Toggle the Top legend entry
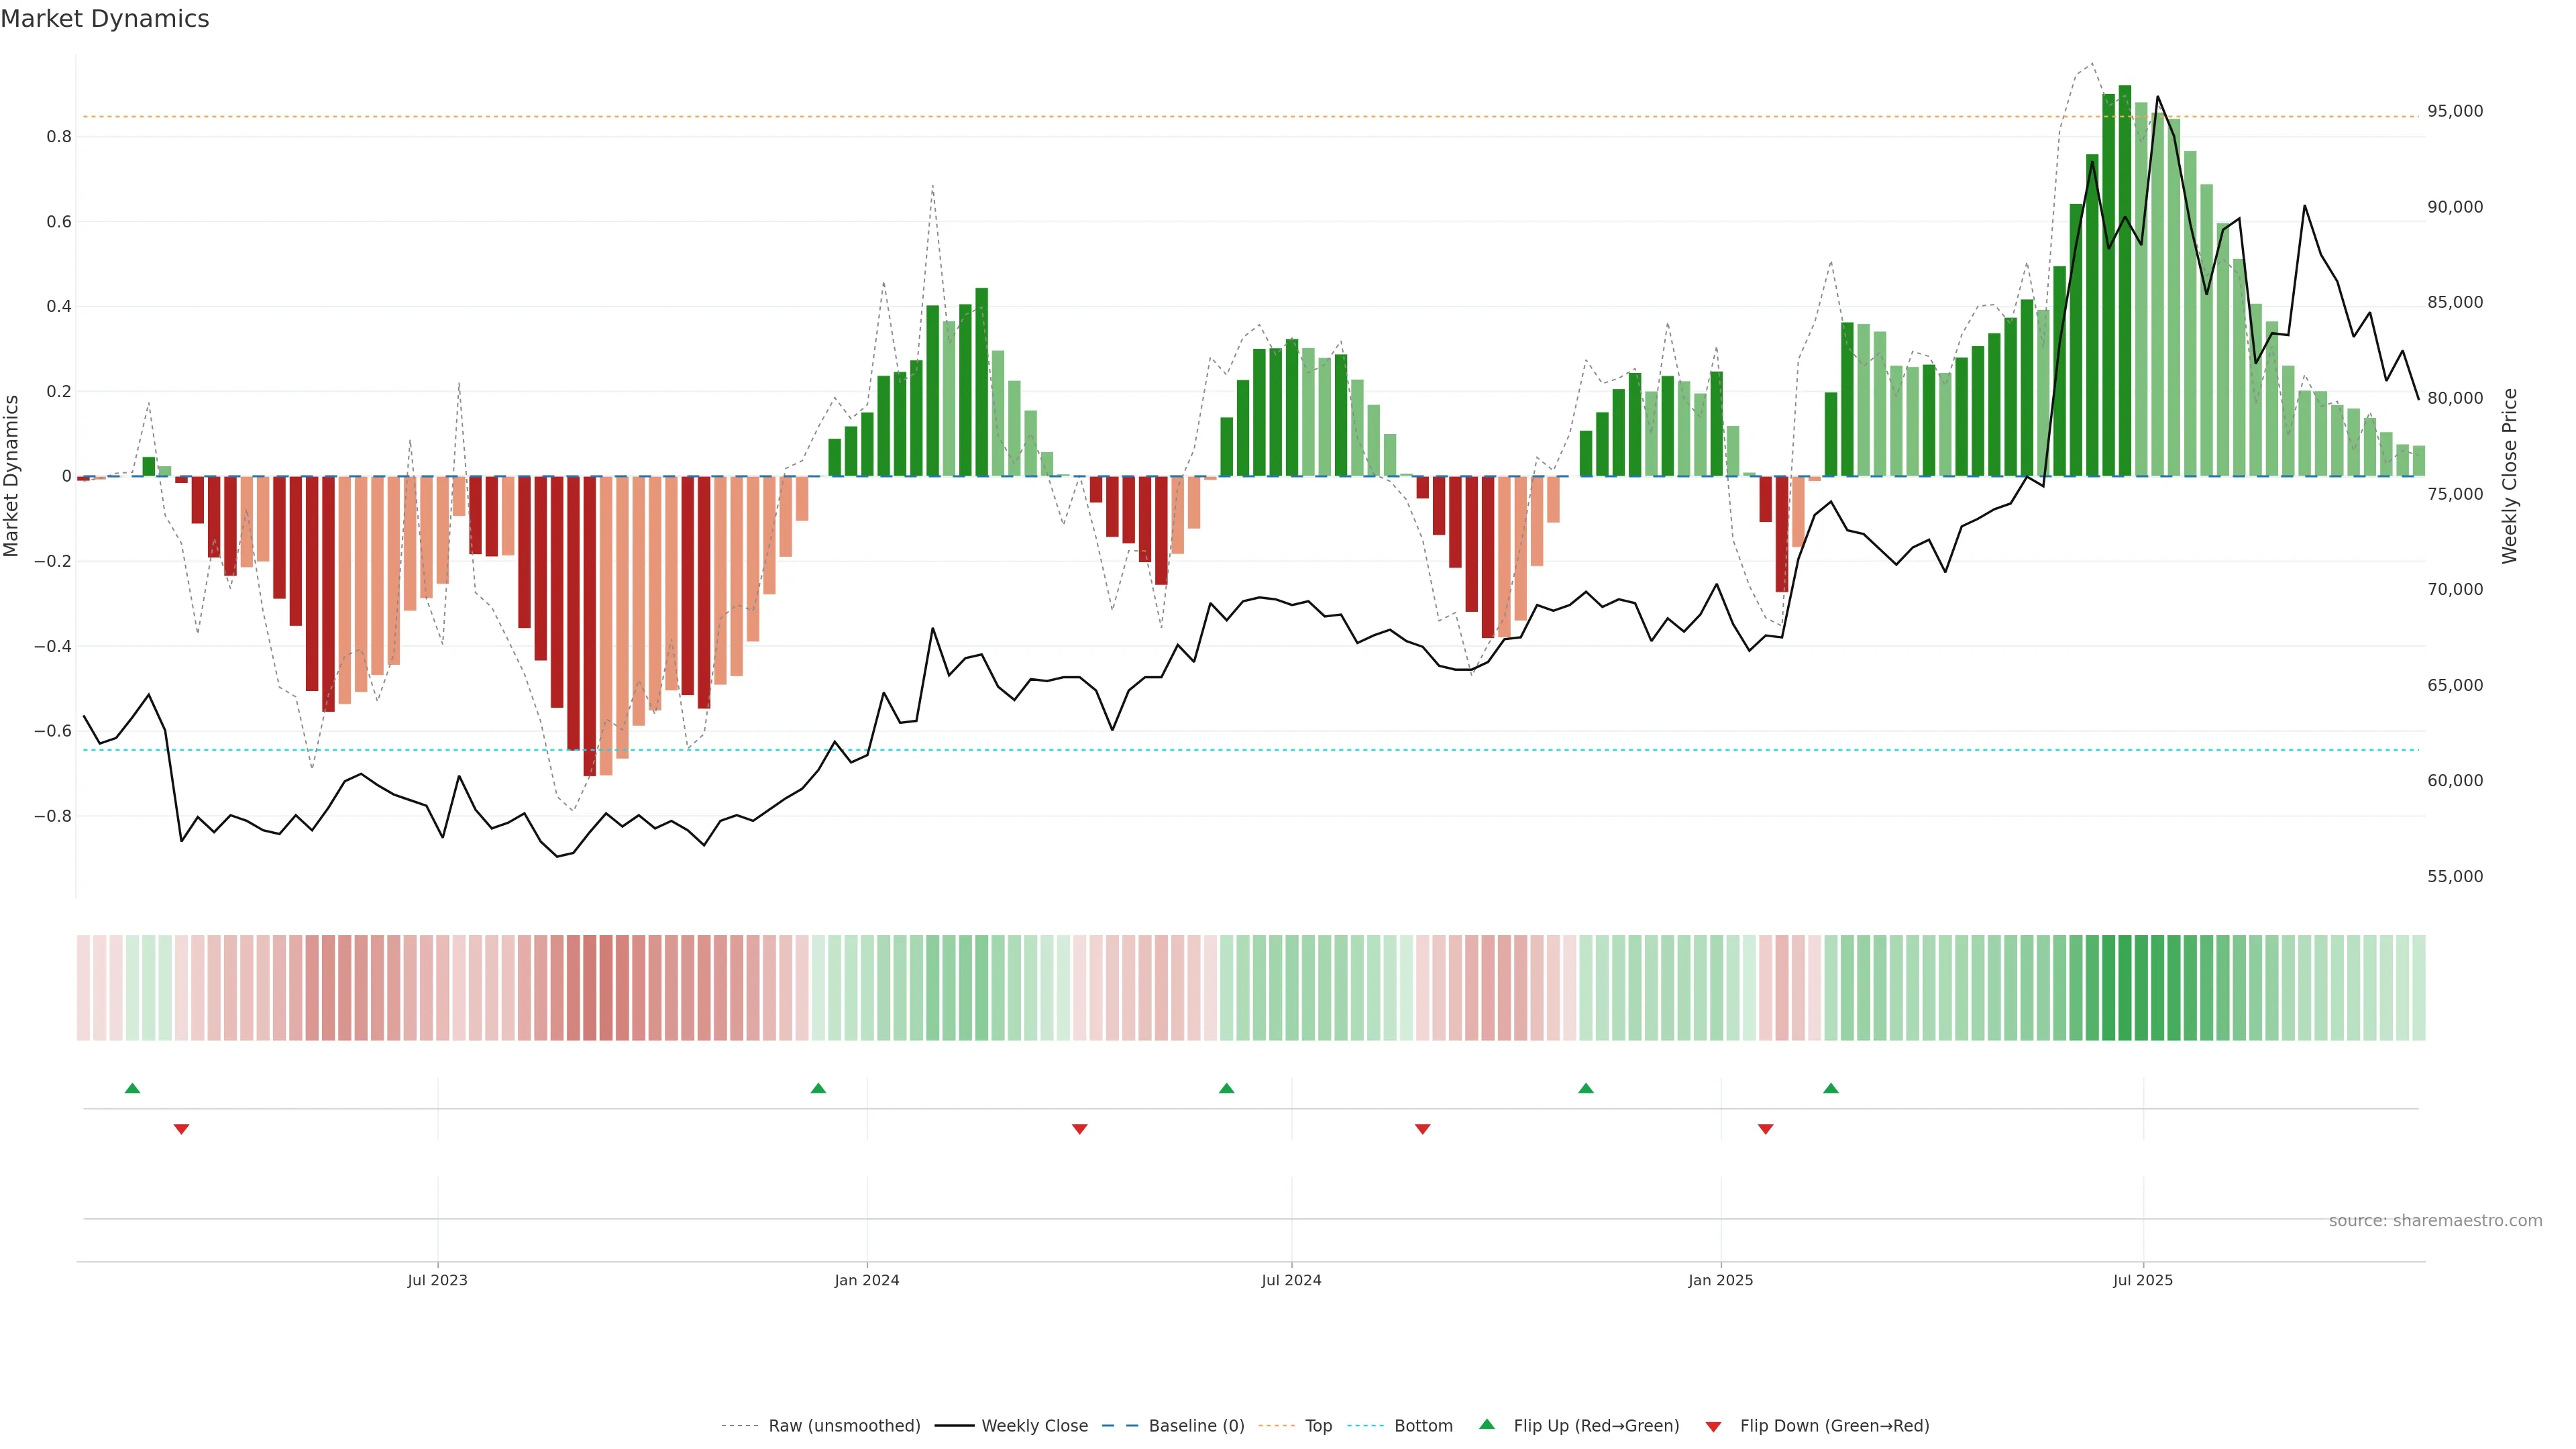 [x=1318, y=1426]
